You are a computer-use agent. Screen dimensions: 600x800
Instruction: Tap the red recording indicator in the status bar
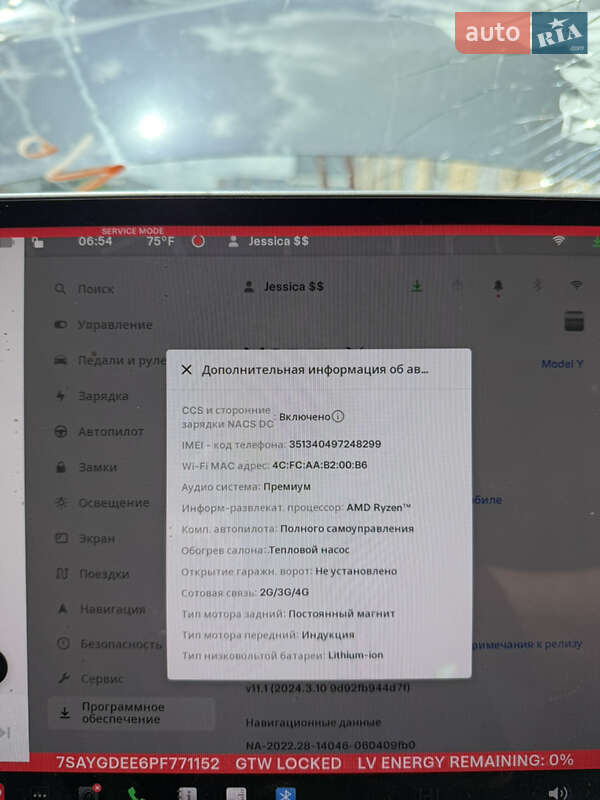[198, 241]
